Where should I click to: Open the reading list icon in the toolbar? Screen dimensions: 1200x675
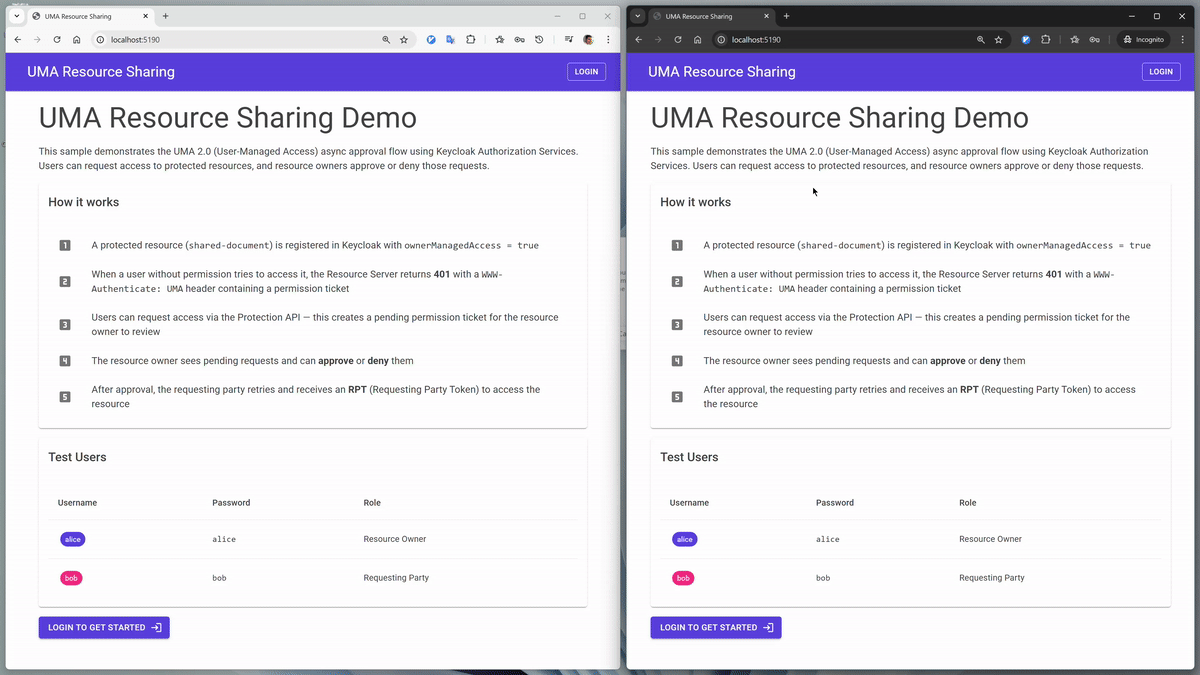(x=570, y=39)
